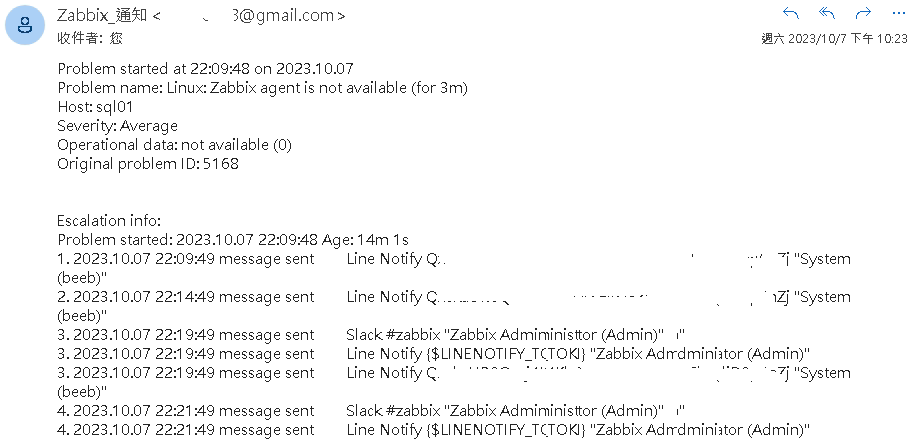Click the Reply arrow icon

click(791, 13)
